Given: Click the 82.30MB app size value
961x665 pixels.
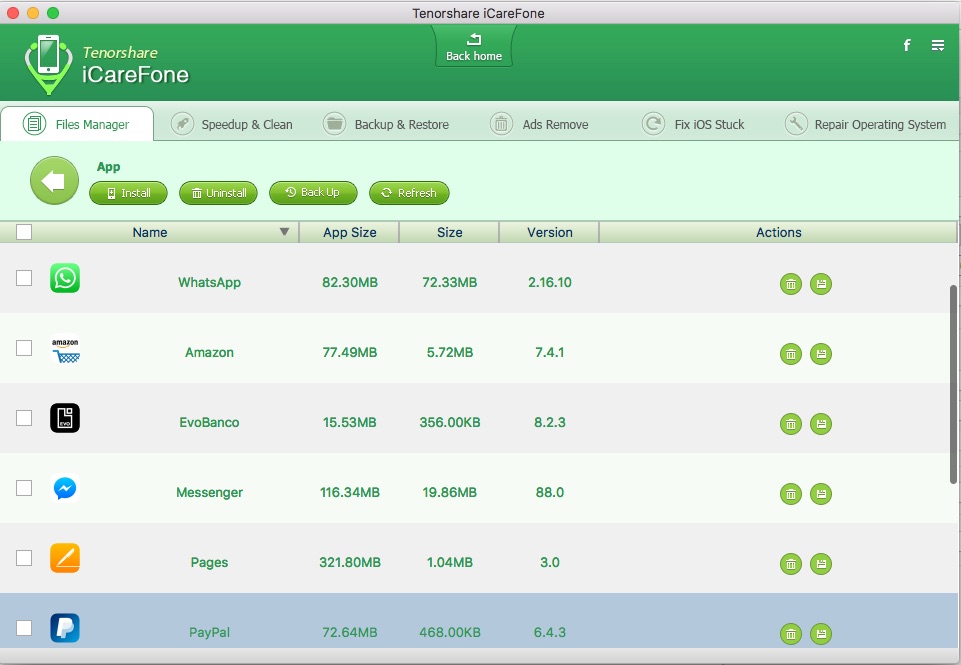Looking at the screenshot, I should click(350, 283).
